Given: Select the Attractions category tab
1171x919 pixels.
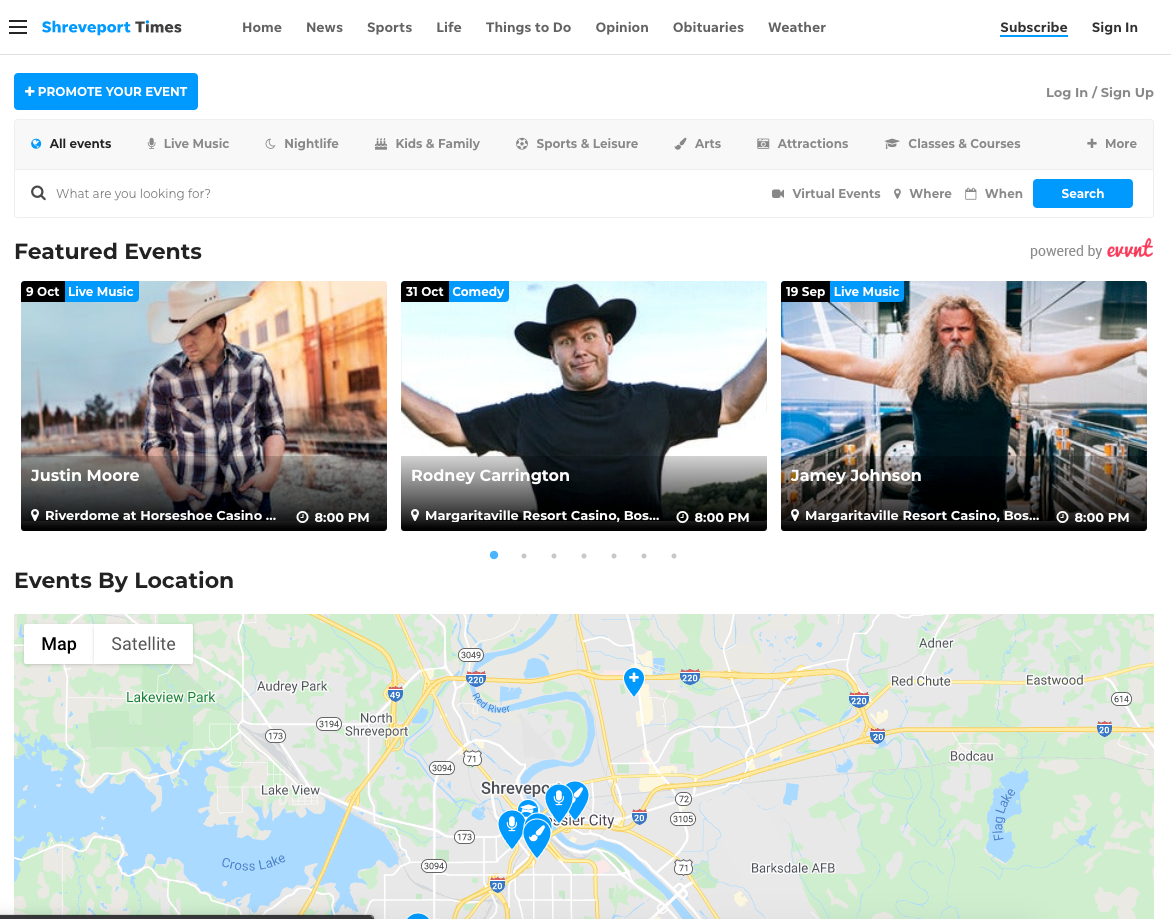Looking at the screenshot, I should pos(803,143).
